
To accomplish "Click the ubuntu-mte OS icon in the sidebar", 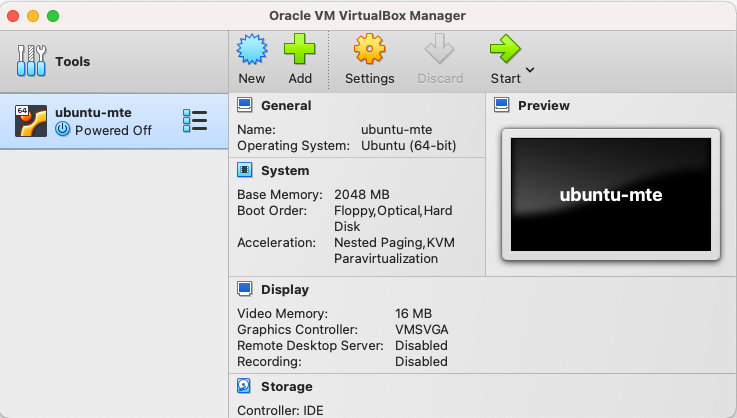I will pos(31,121).
